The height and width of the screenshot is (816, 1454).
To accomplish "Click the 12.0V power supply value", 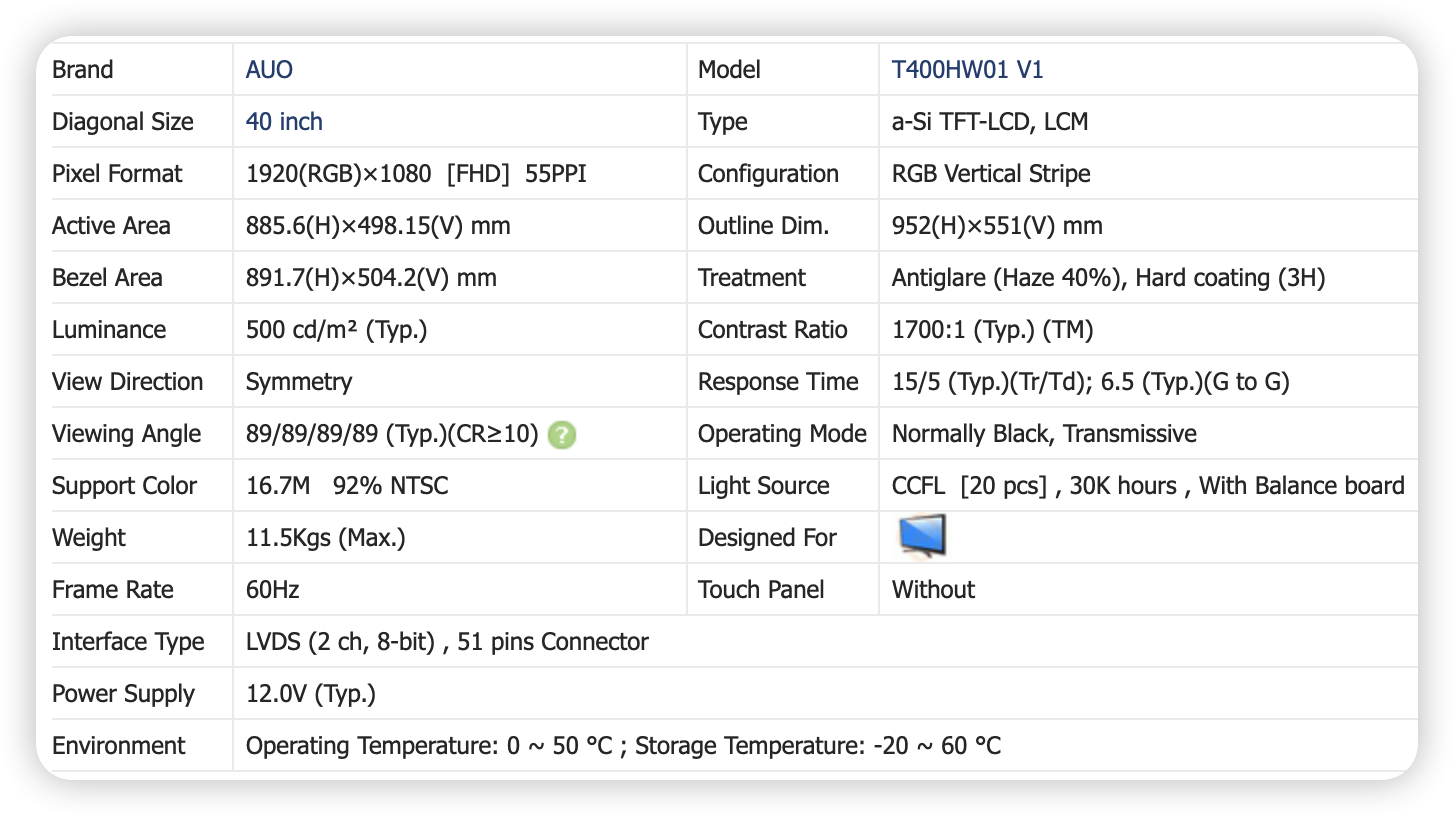I will (310, 694).
